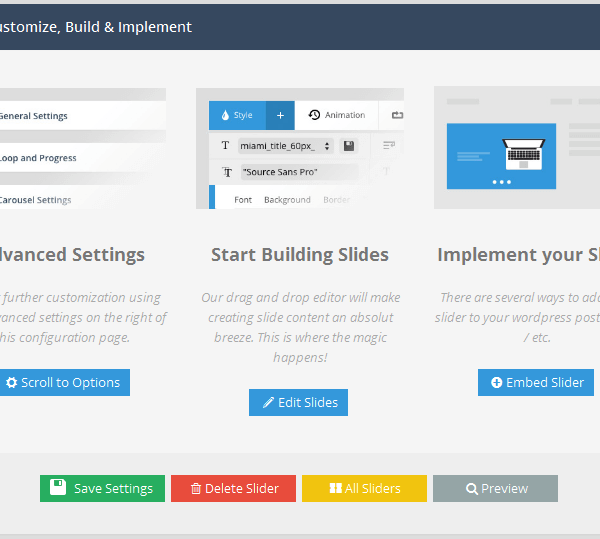Click the text align icon in editor preview
600x539 pixels.
click(x=388, y=146)
